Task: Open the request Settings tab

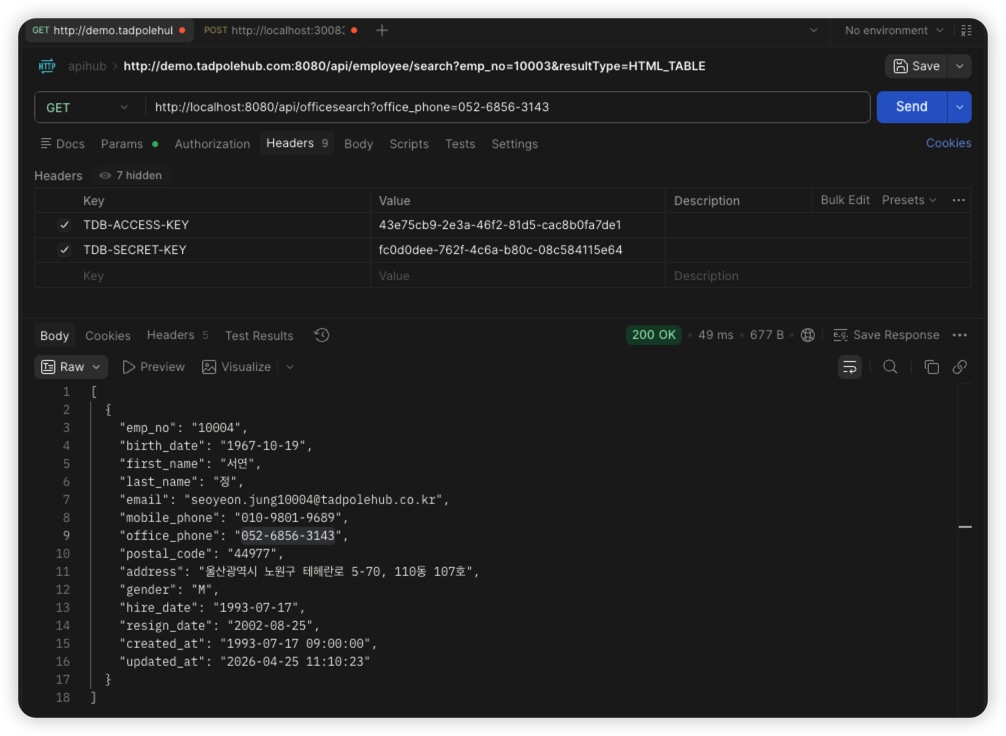Action: point(515,144)
